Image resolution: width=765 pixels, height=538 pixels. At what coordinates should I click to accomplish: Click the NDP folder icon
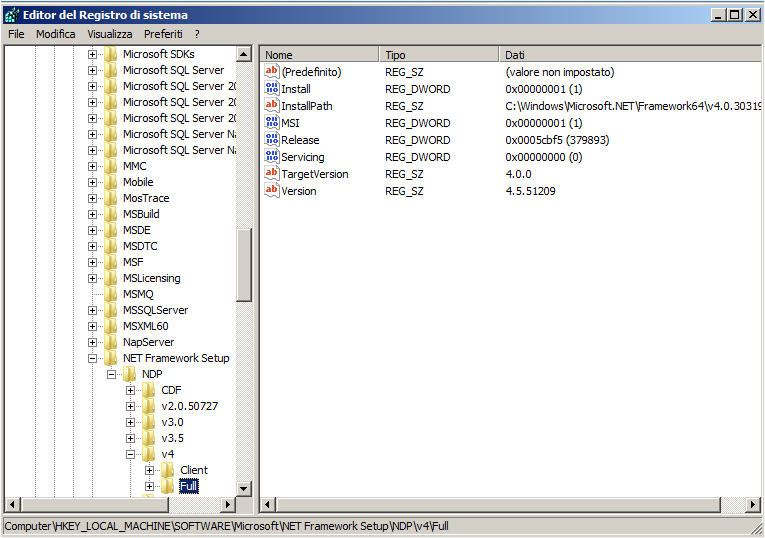point(130,374)
